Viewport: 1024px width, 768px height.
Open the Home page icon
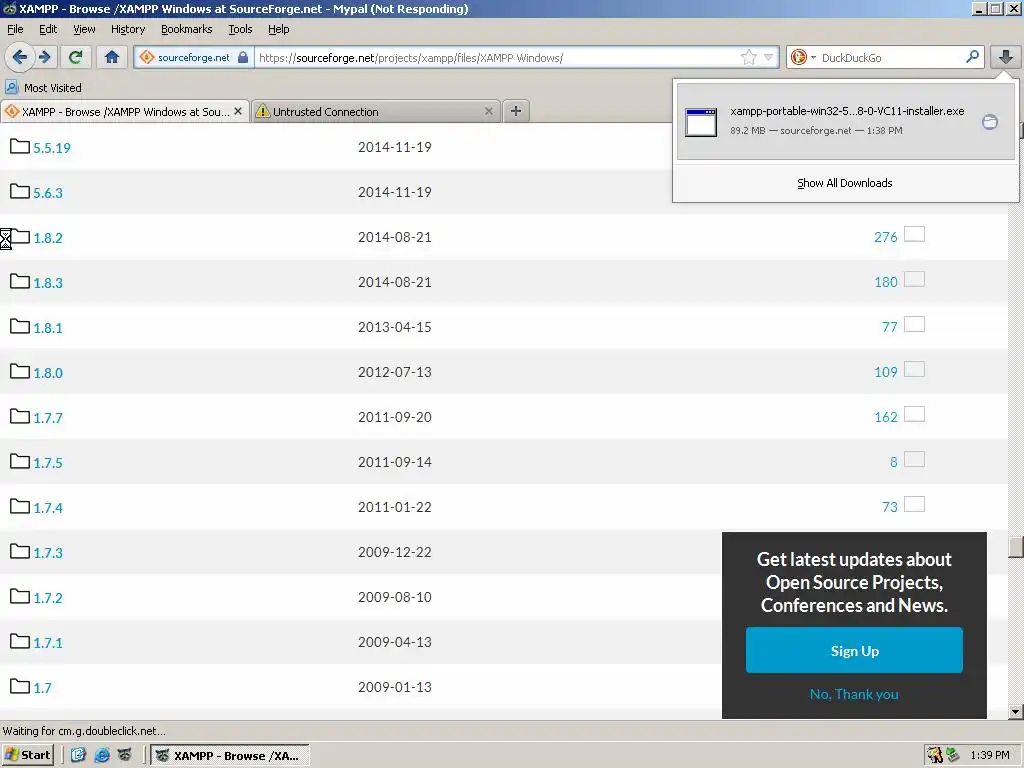(112, 57)
